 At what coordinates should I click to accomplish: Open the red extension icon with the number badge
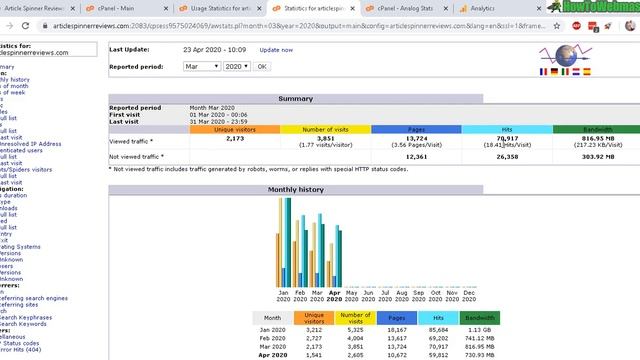[x=593, y=27]
